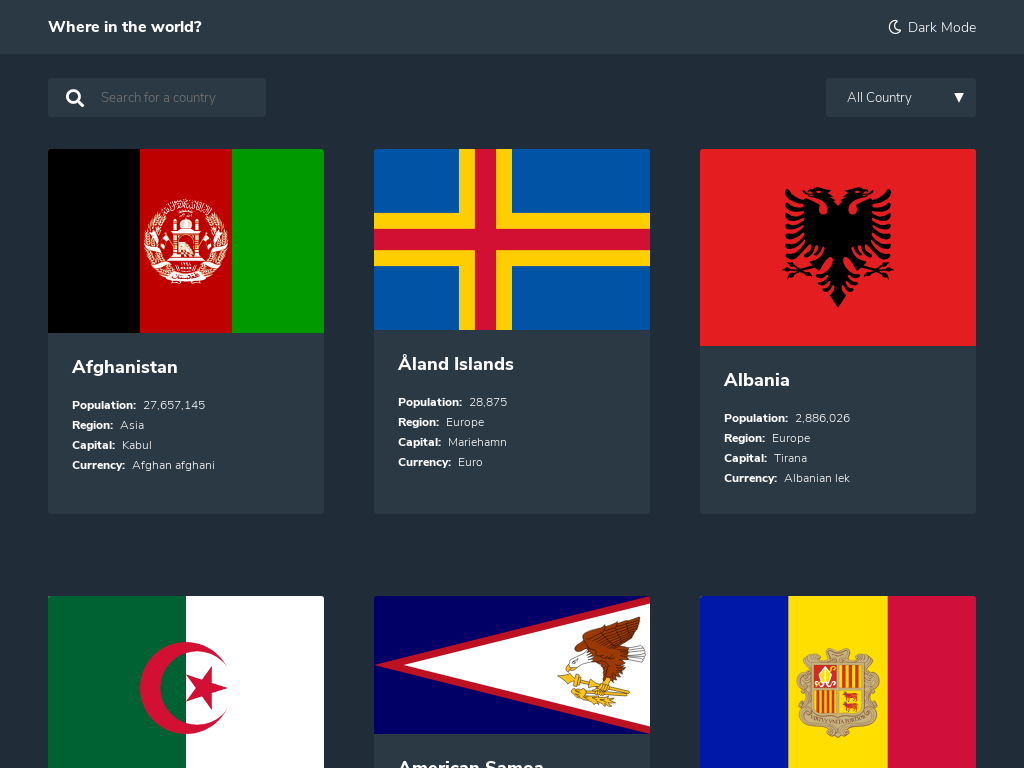Select the Åland Islands card title

click(x=455, y=364)
